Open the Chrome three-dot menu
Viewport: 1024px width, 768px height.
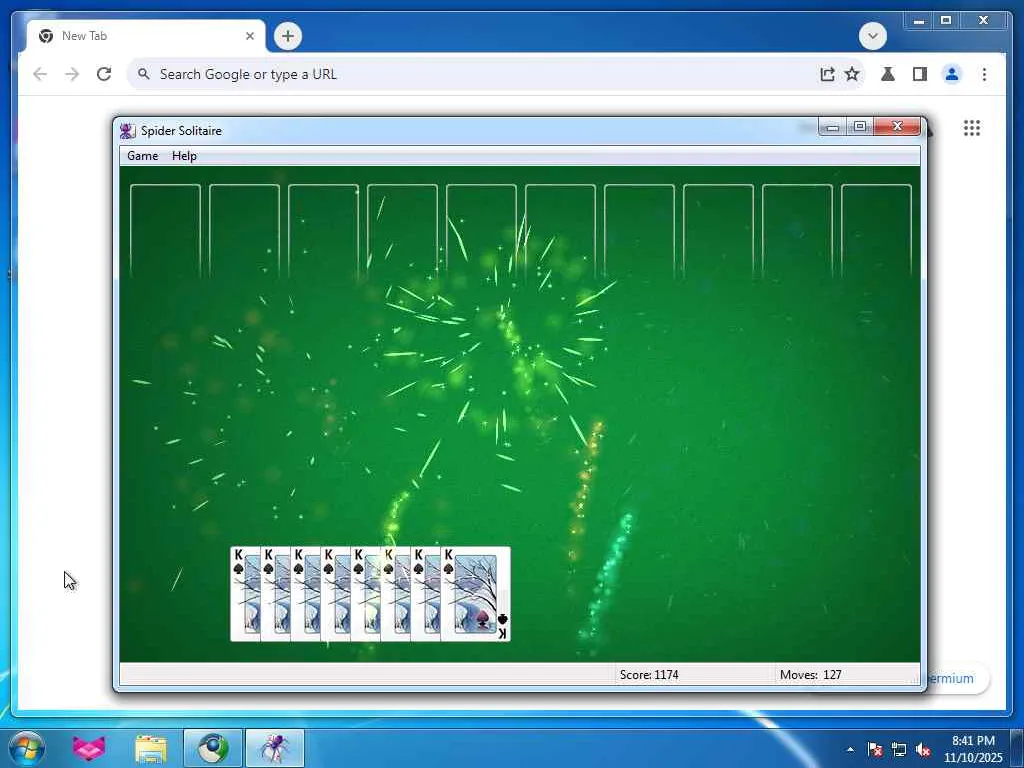click(984, 74)
